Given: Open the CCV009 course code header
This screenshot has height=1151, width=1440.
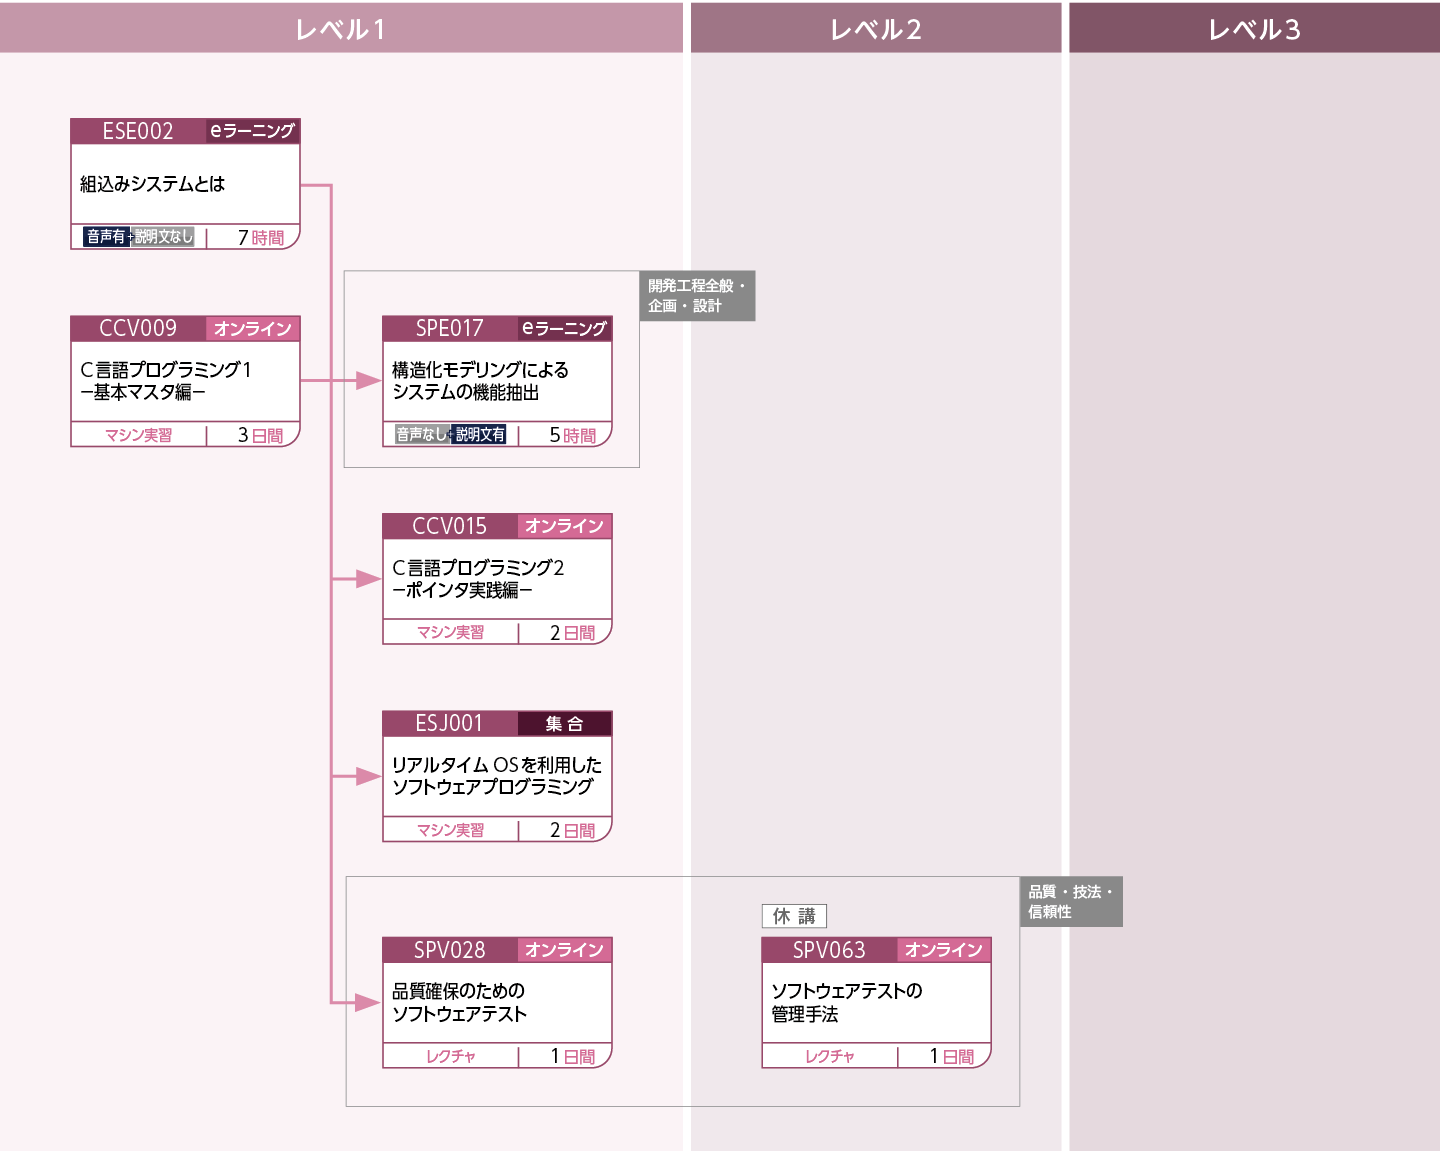Looking at the screenshot, I should point(138,328).
